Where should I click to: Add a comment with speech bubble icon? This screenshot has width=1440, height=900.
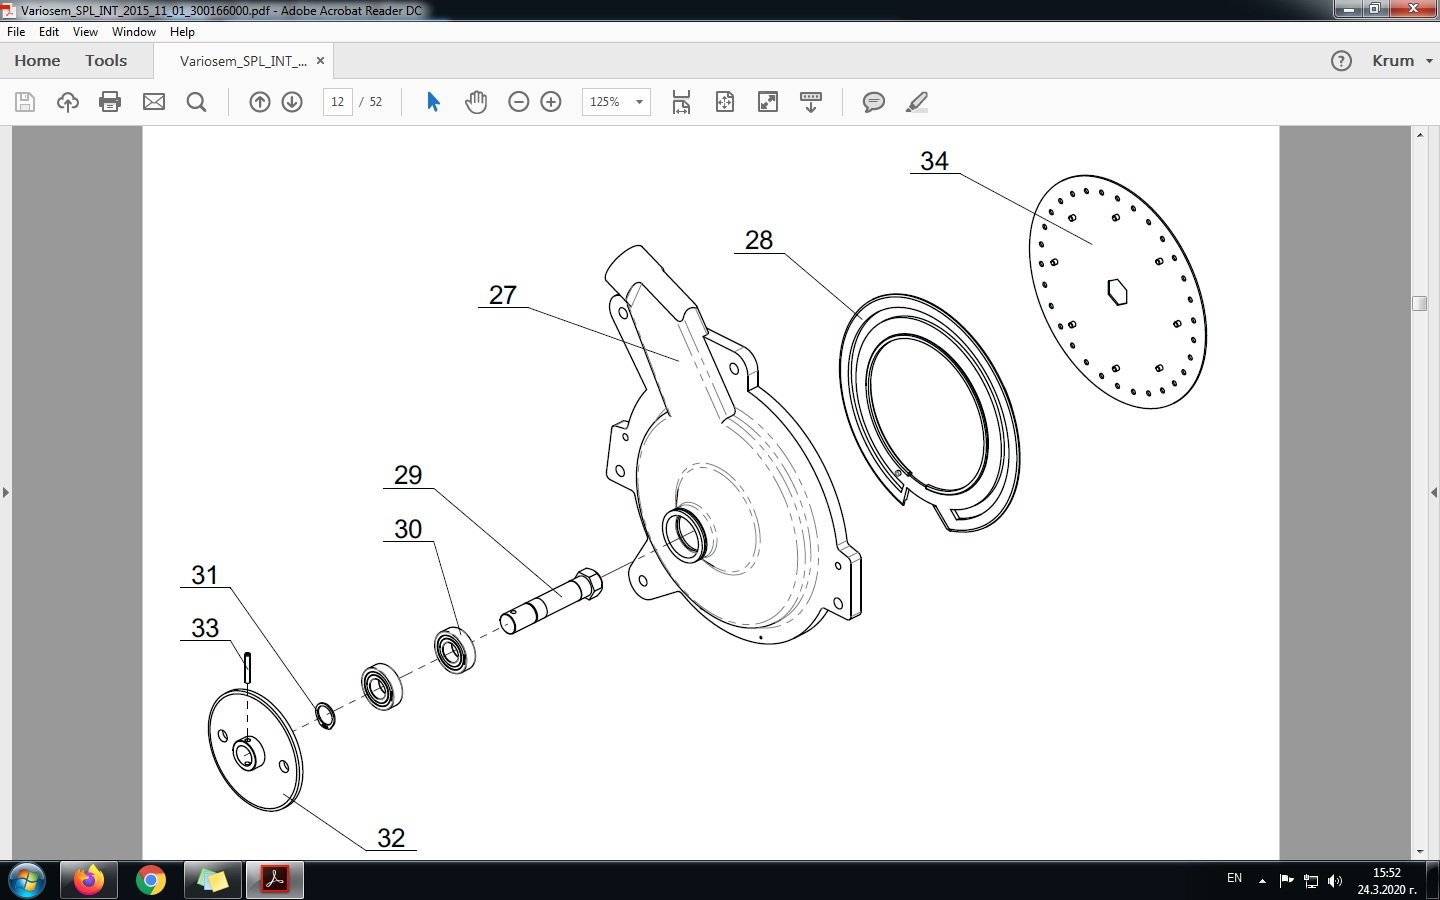pyautogui.click(x=873, y=102)
